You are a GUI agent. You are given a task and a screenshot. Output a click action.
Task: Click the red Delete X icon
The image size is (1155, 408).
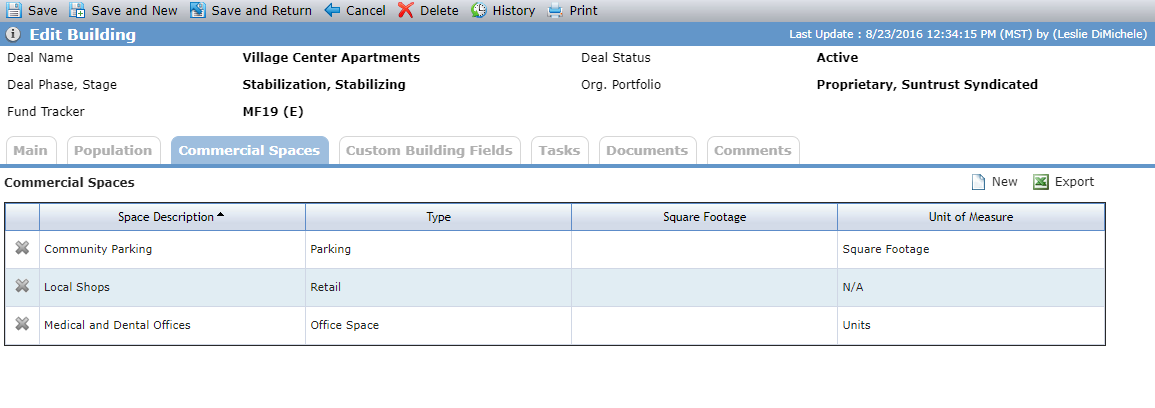[x=406, y=10]
